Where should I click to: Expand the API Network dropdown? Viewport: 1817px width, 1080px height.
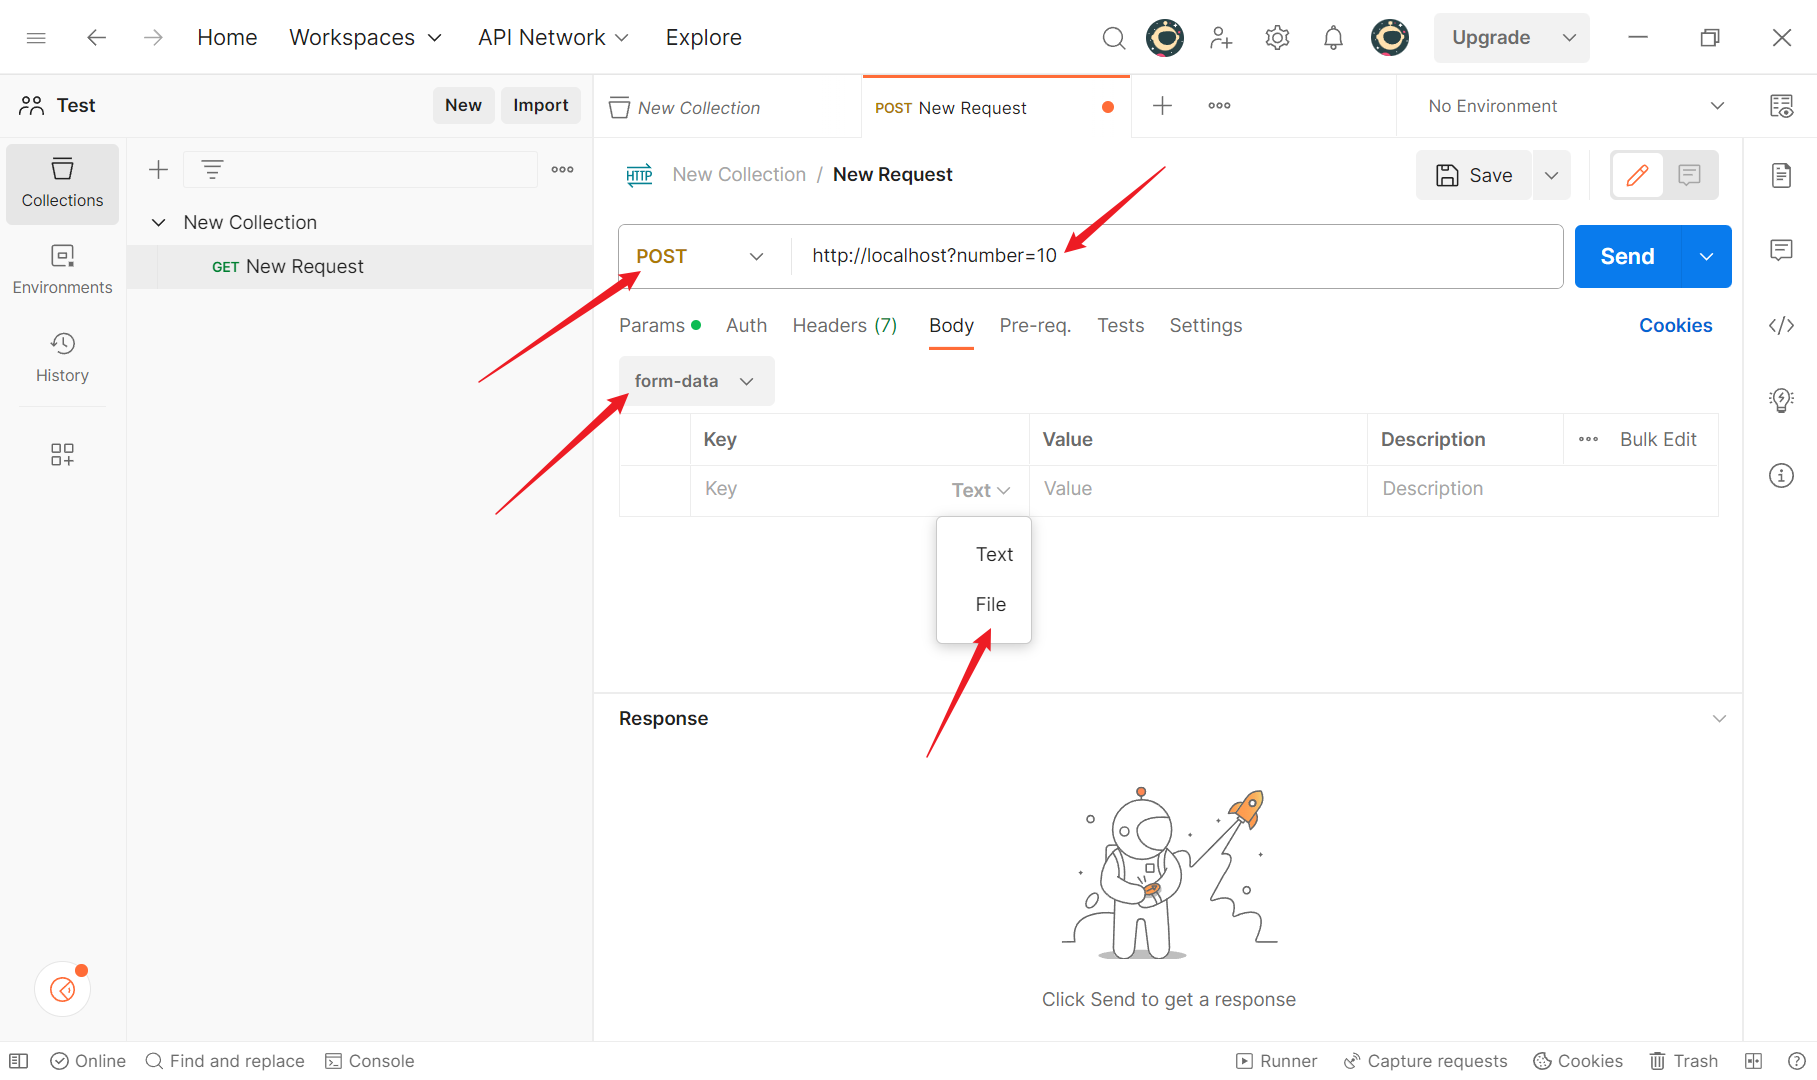(x=553, y=38)
